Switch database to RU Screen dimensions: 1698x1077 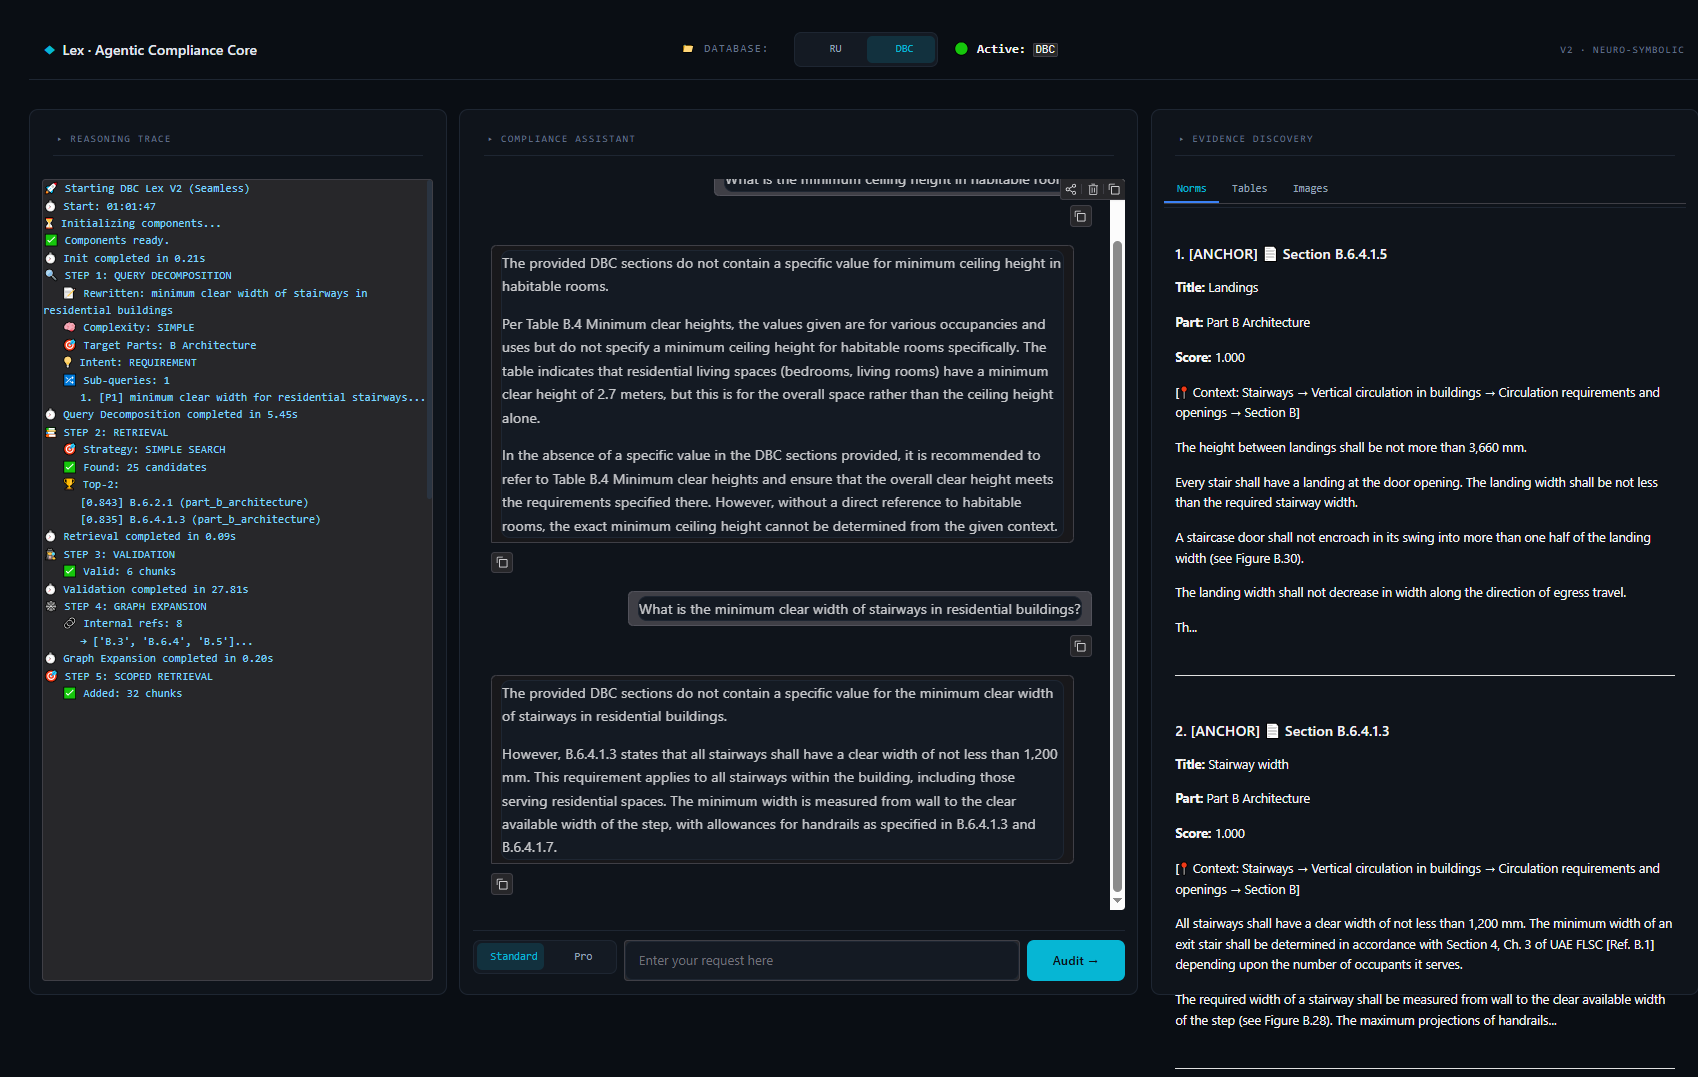coord(835,49)
